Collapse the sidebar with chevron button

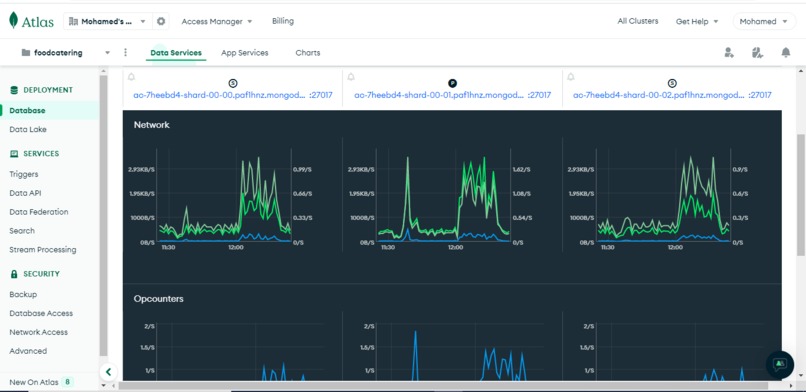pyautogui.click(x=108, y=372)
